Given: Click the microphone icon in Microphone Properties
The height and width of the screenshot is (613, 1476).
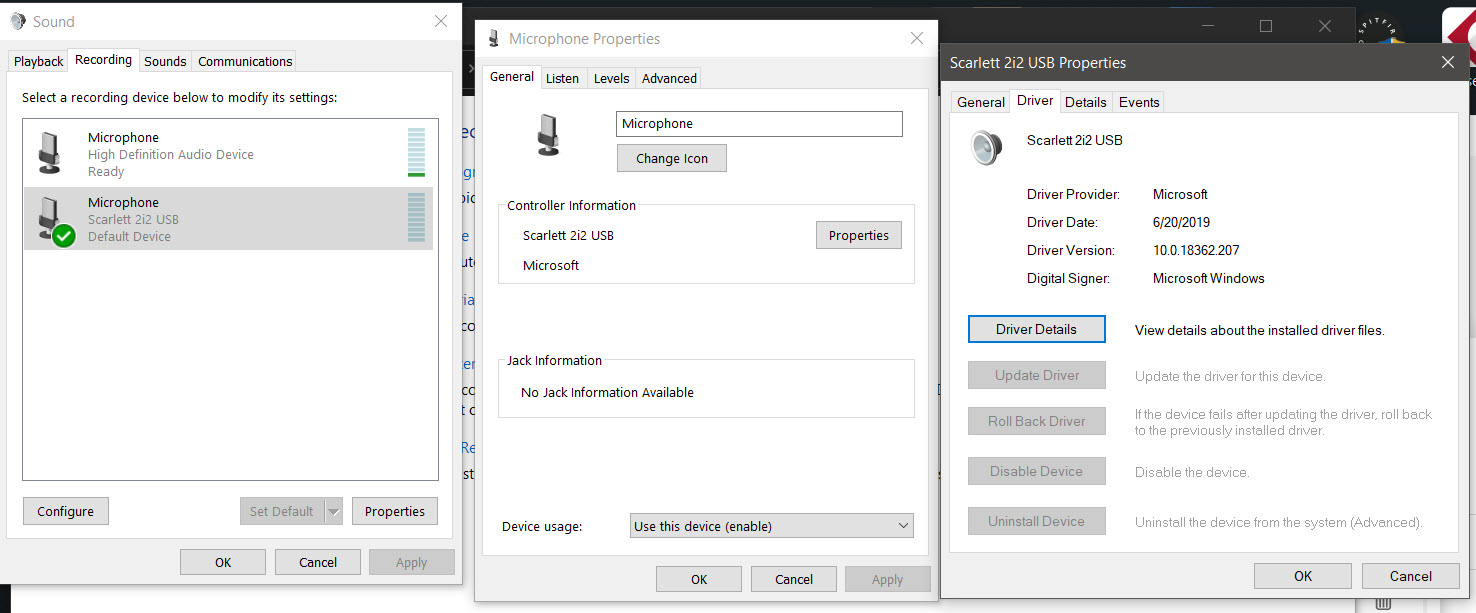Looking at the screenshot, I should 548,135.
